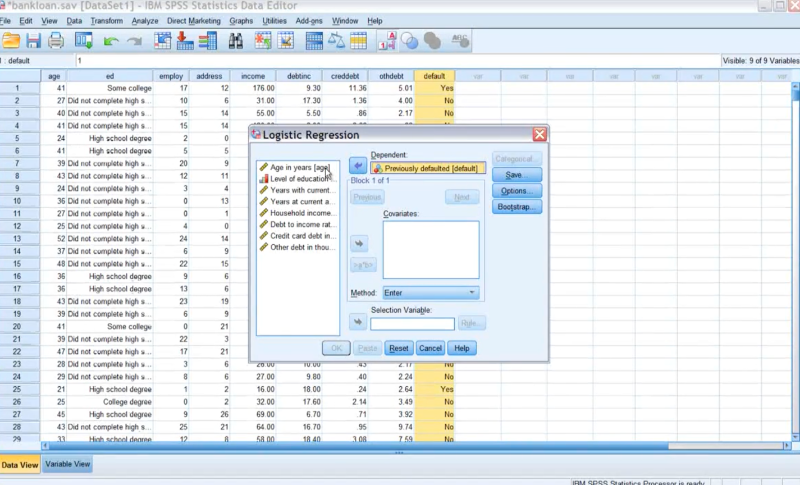This screenshot has width=800, height=485.
Task: Select Household income variable in list
Action: (298, 213)
